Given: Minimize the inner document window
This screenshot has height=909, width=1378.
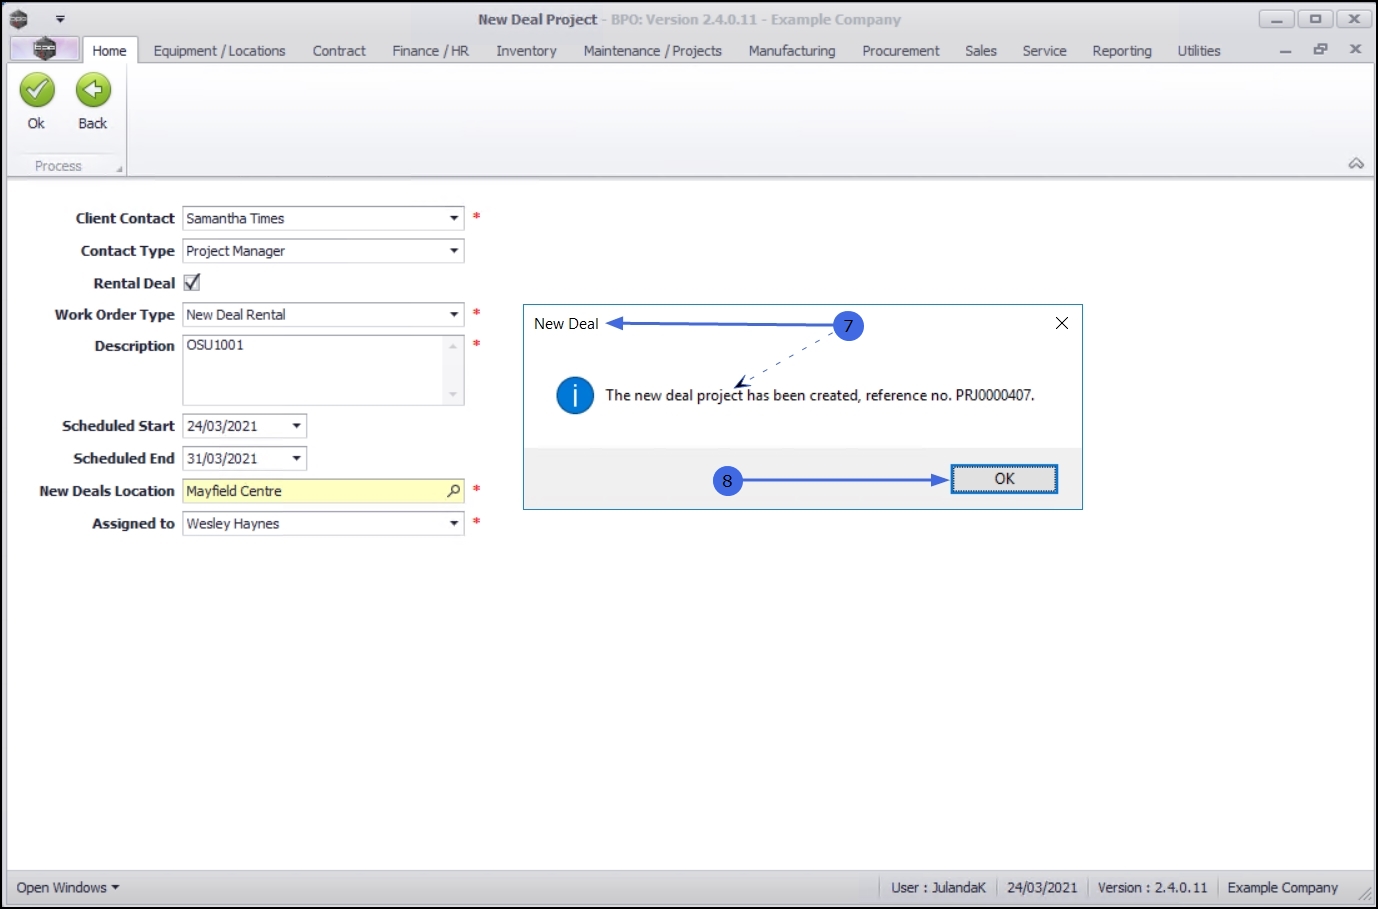Looking at the screenshot, I should 1285,50.
